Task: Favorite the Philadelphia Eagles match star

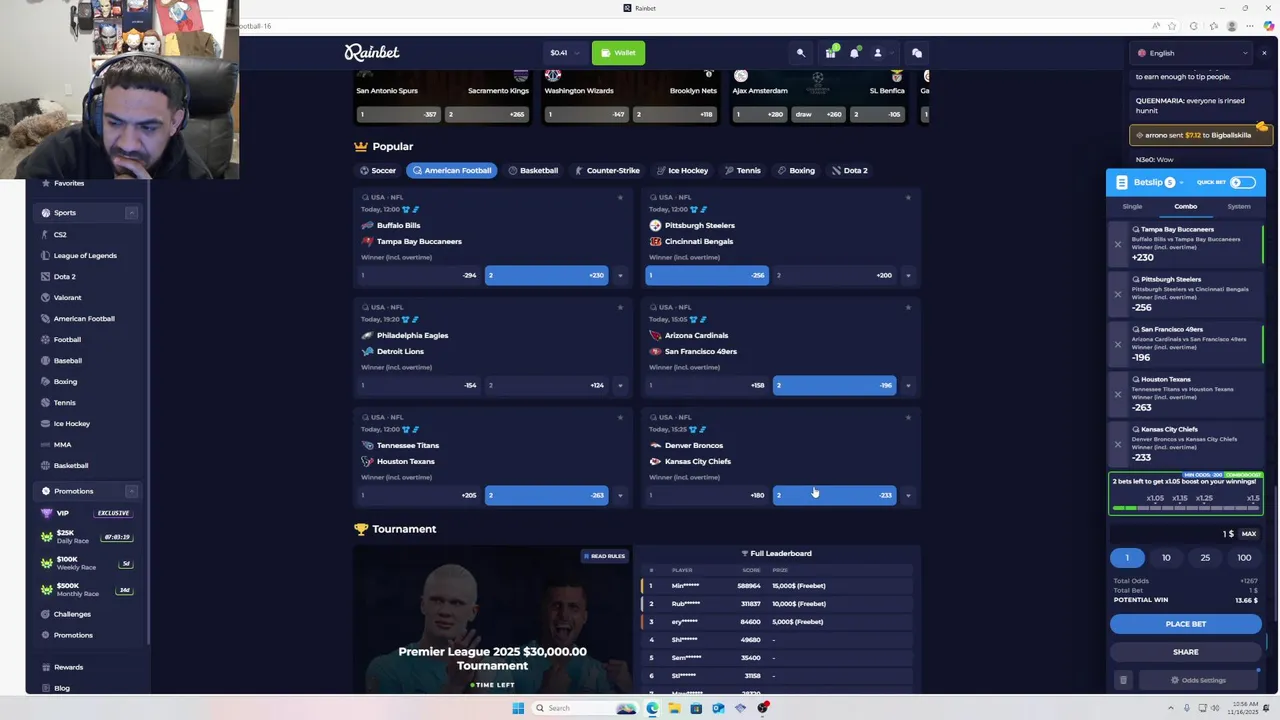Action: (x=620, y=307)
